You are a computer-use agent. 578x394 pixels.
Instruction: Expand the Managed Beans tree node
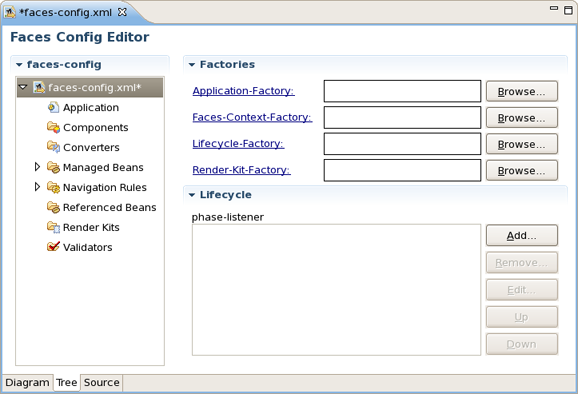click(37, 167)
